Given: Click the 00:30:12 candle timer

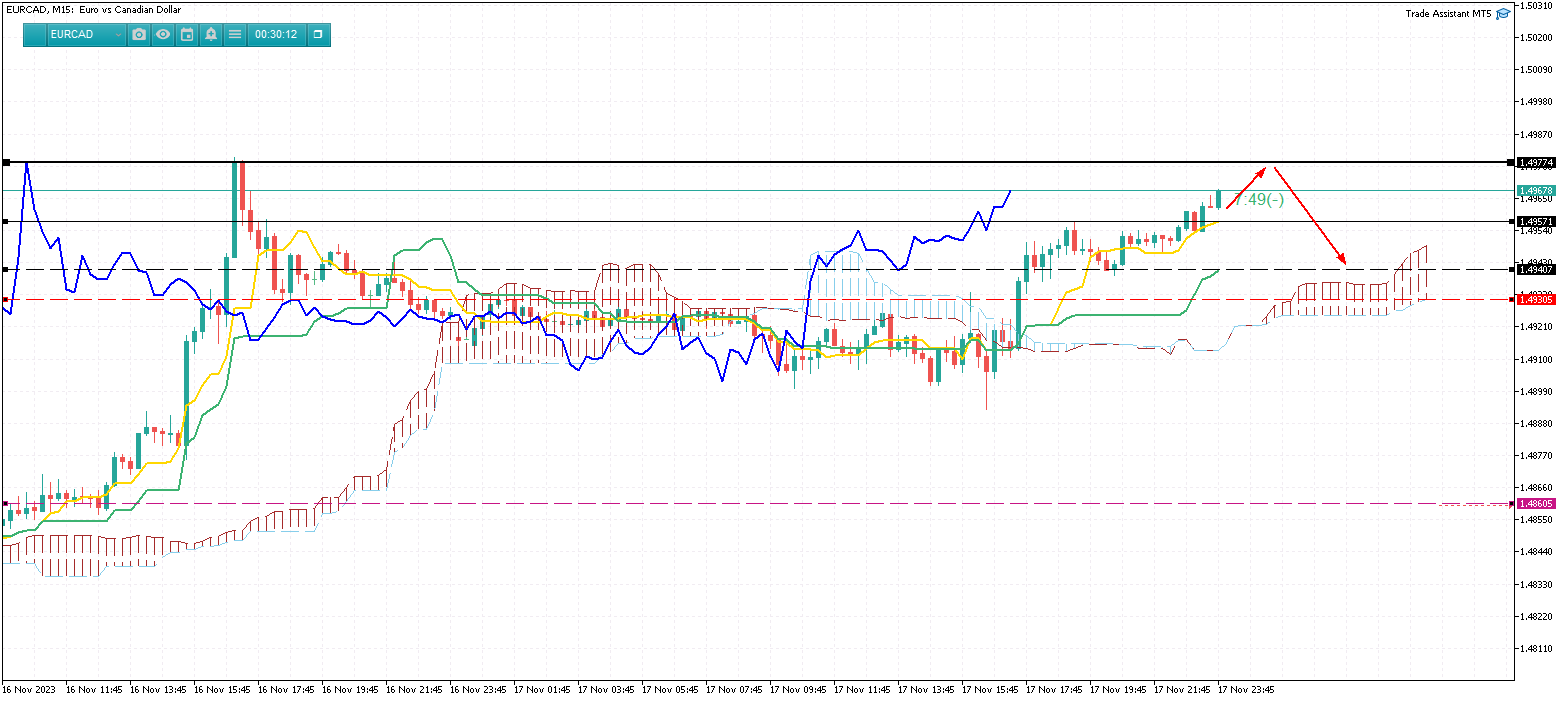Looking at the screenshot, I should pyautogui.click(x=276, y=34).
